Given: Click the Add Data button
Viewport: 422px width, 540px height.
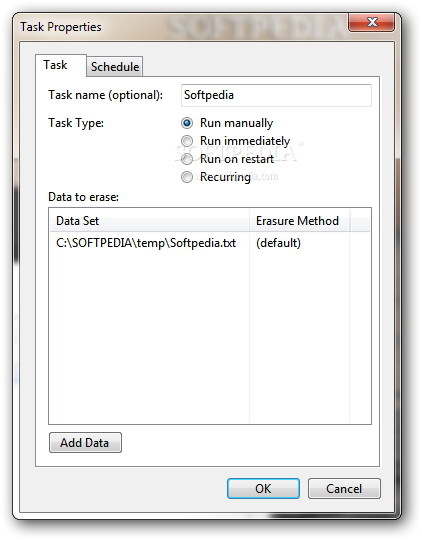Looking at the screenshot, I should point(85,442).
